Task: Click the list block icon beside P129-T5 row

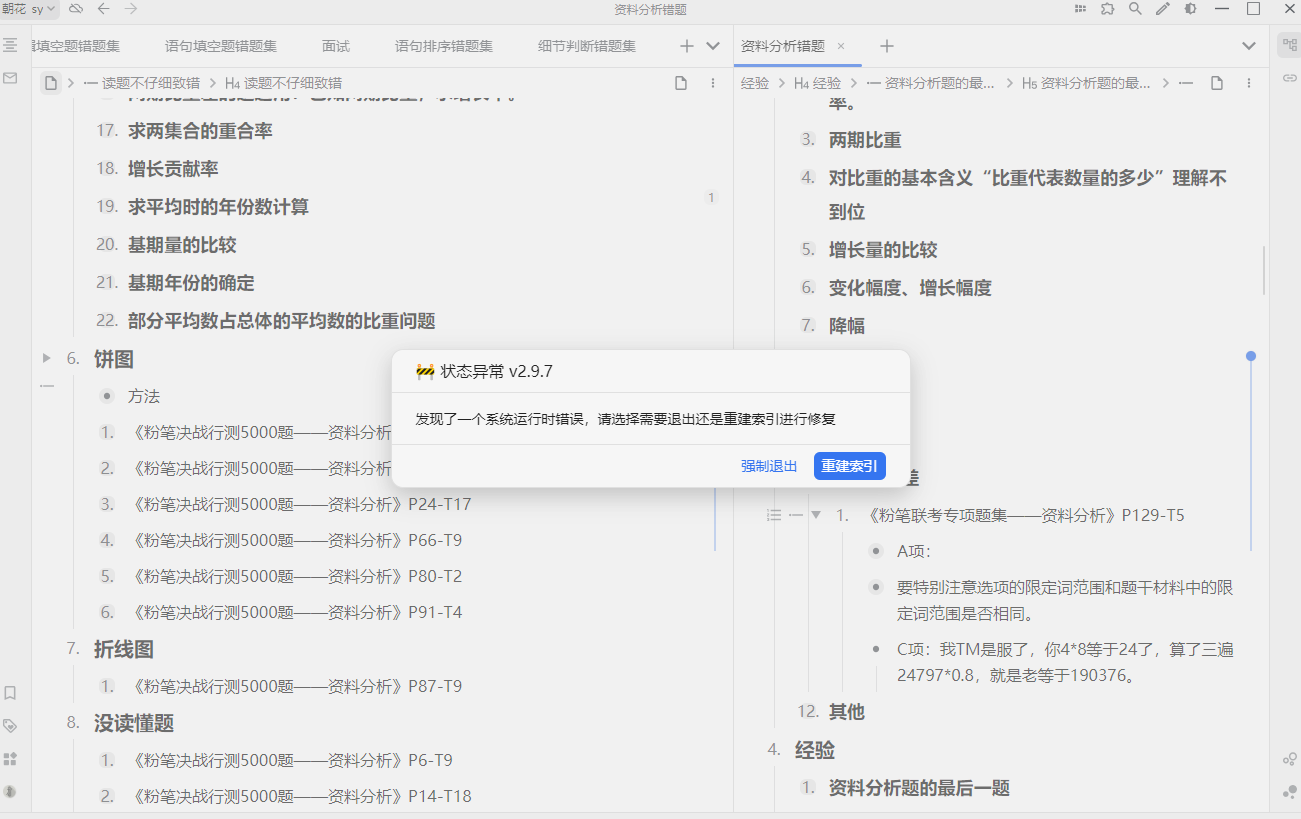Action: click(773, 515)
